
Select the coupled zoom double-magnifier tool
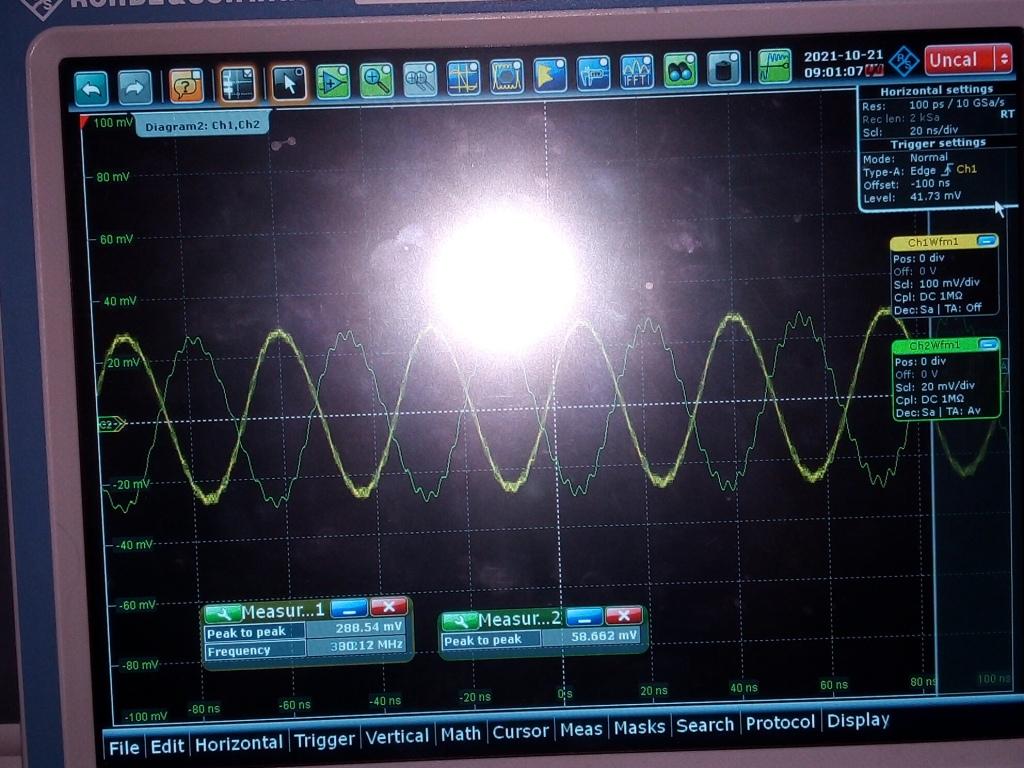click(420, 79)
